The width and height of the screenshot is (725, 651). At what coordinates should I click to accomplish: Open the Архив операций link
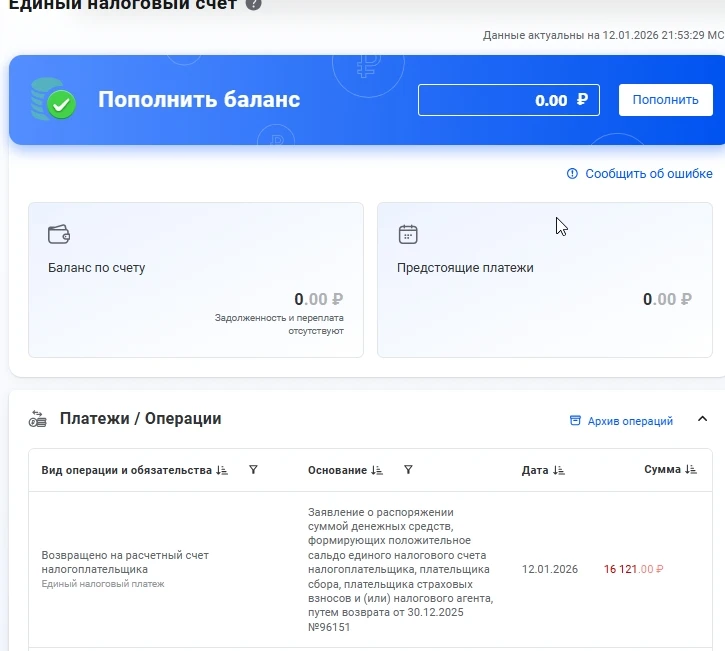[x=630, y=421]
